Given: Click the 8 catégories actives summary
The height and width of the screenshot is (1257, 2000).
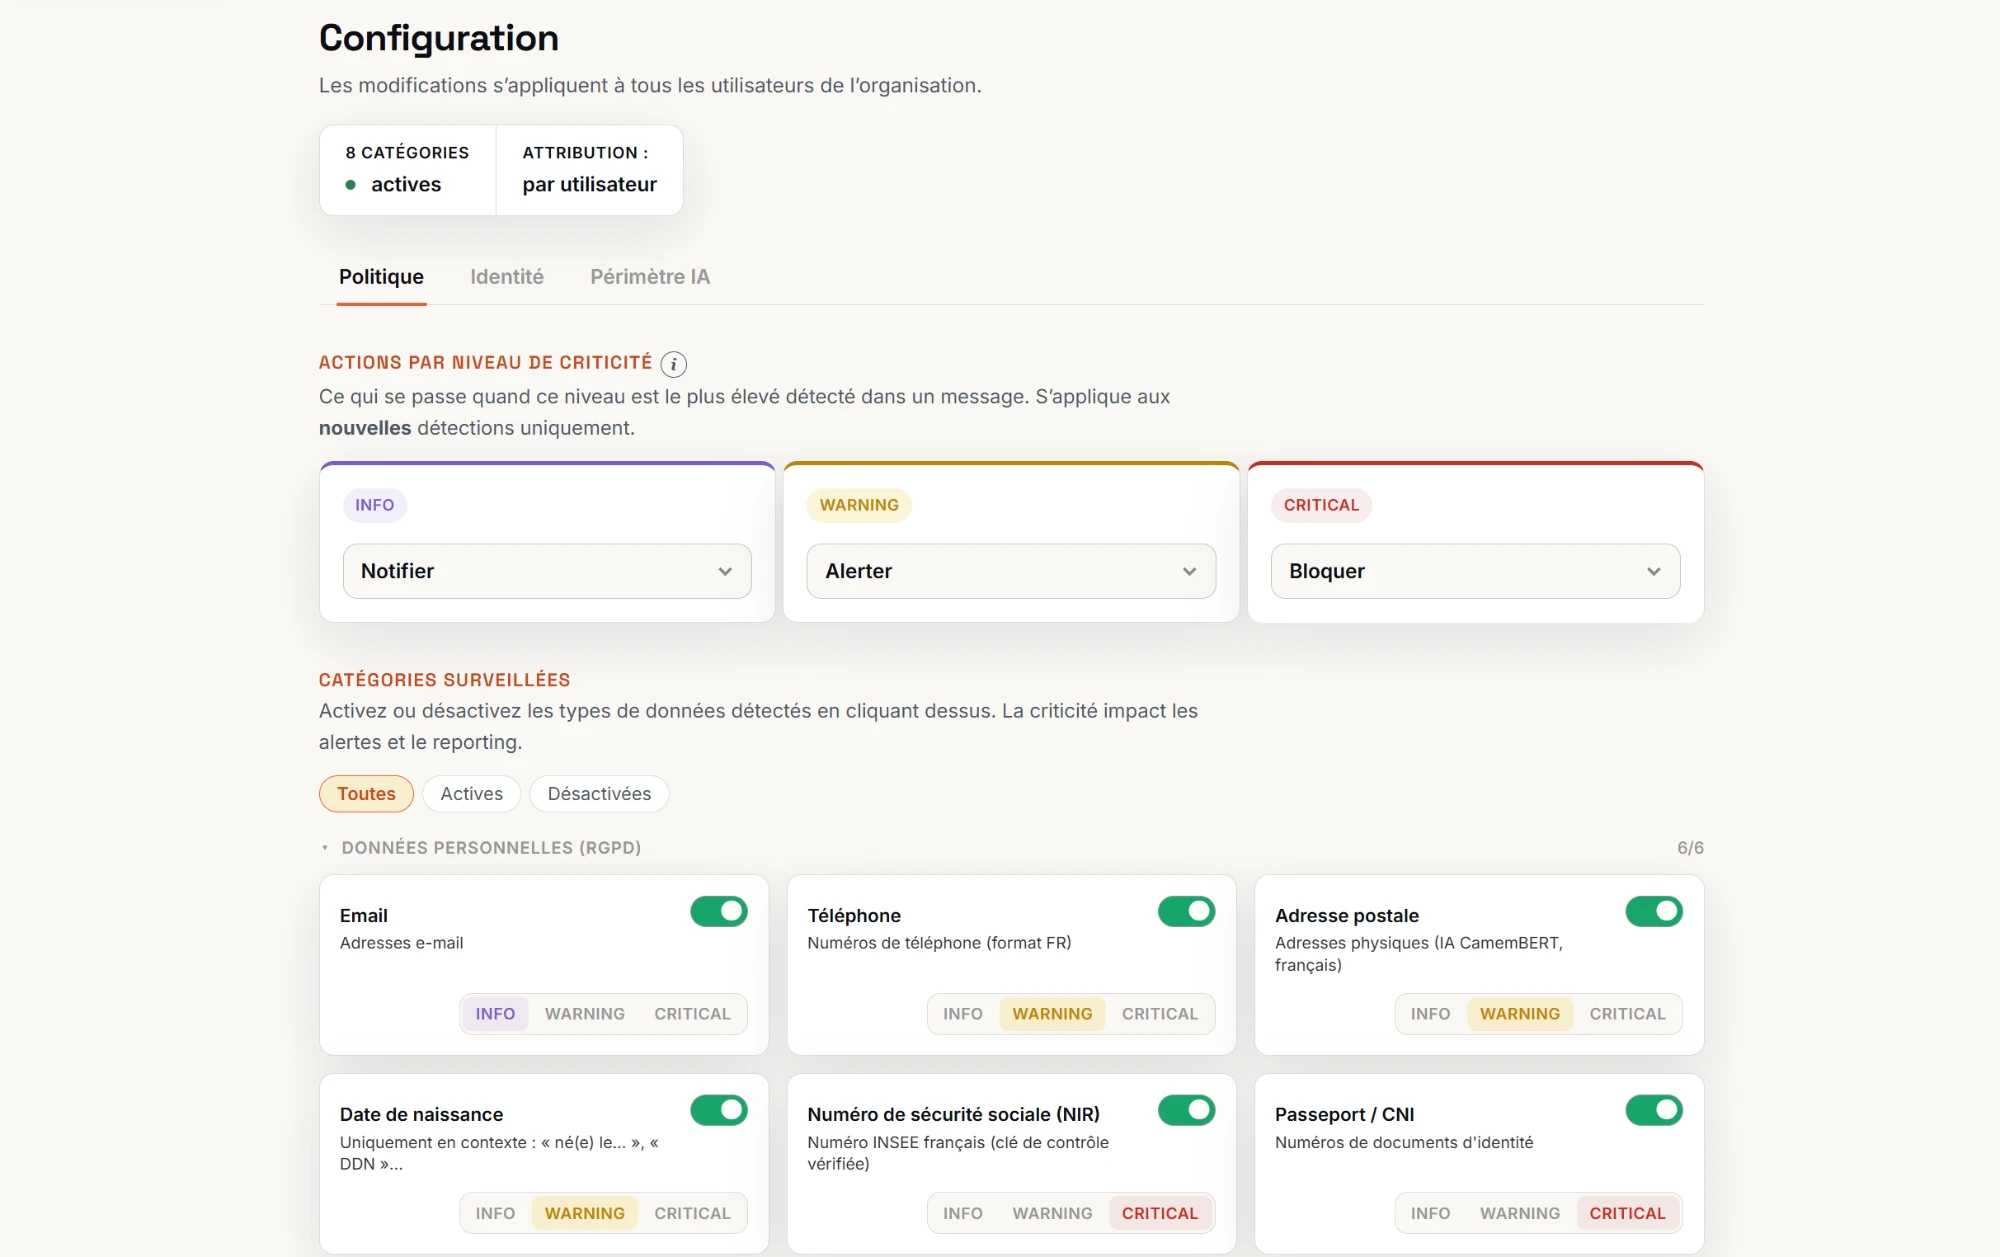Looking at the screenshot, I should click(x=407, y=169).
